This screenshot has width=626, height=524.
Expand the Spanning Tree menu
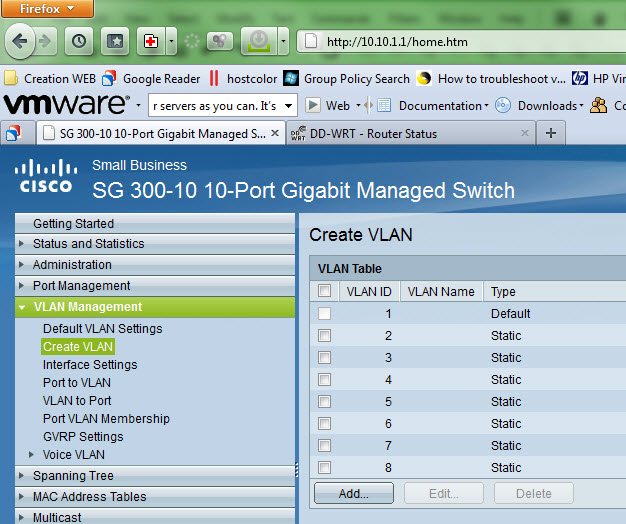(155, 476)
